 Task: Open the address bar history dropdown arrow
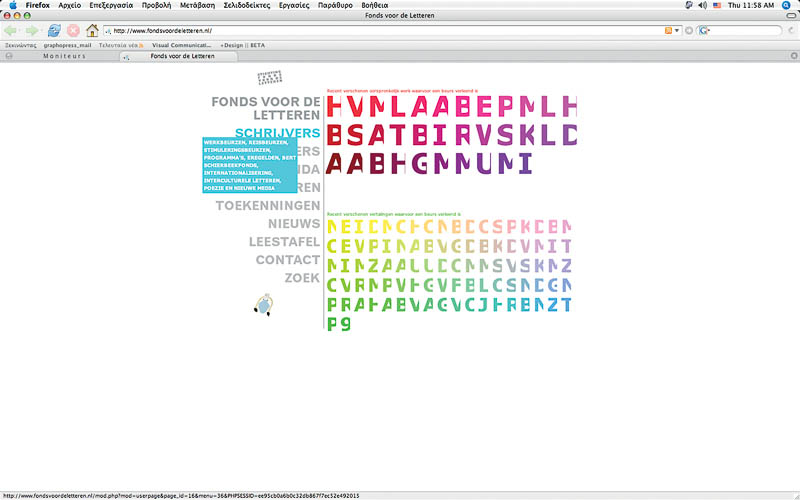coord(677,31)
